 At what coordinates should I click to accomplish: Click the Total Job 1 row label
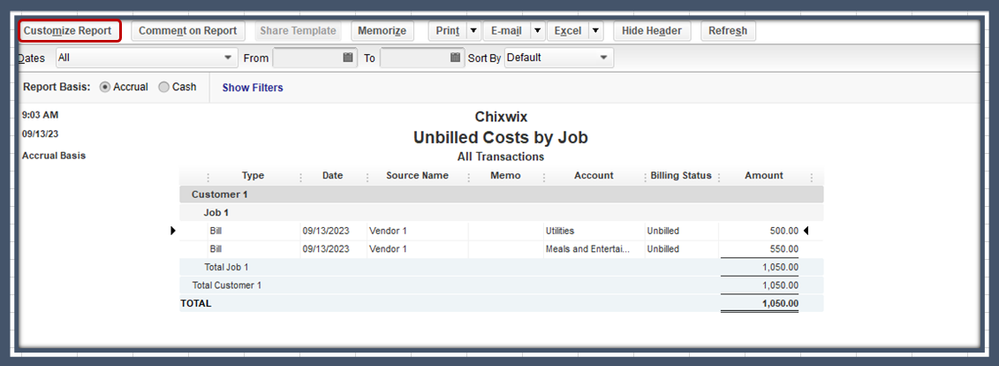click(227, 267)
